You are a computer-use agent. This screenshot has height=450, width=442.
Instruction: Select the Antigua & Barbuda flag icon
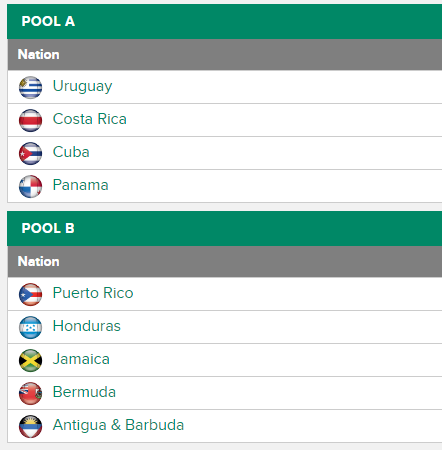(30, 426)
